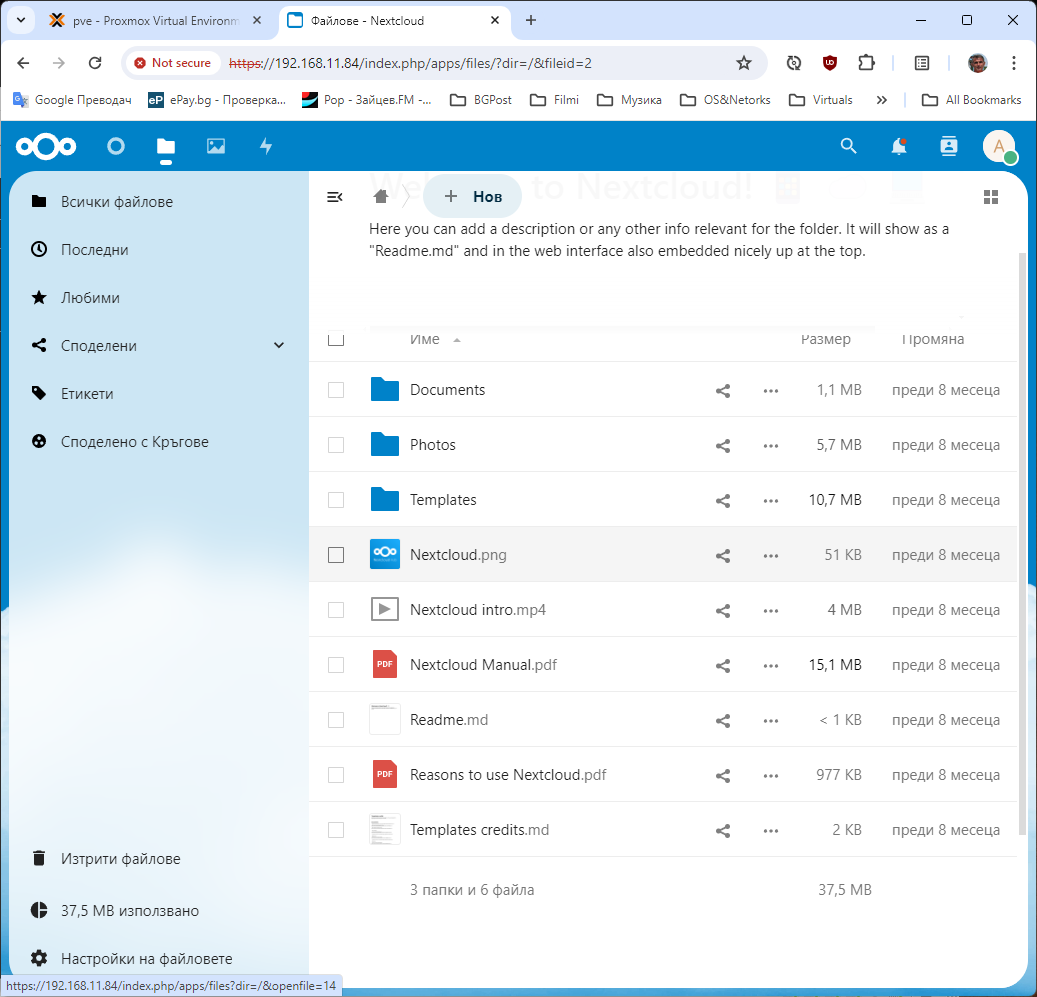Open more actions menu for Templates
This screenshot has height=997, width=1037.
pos(770,500)
